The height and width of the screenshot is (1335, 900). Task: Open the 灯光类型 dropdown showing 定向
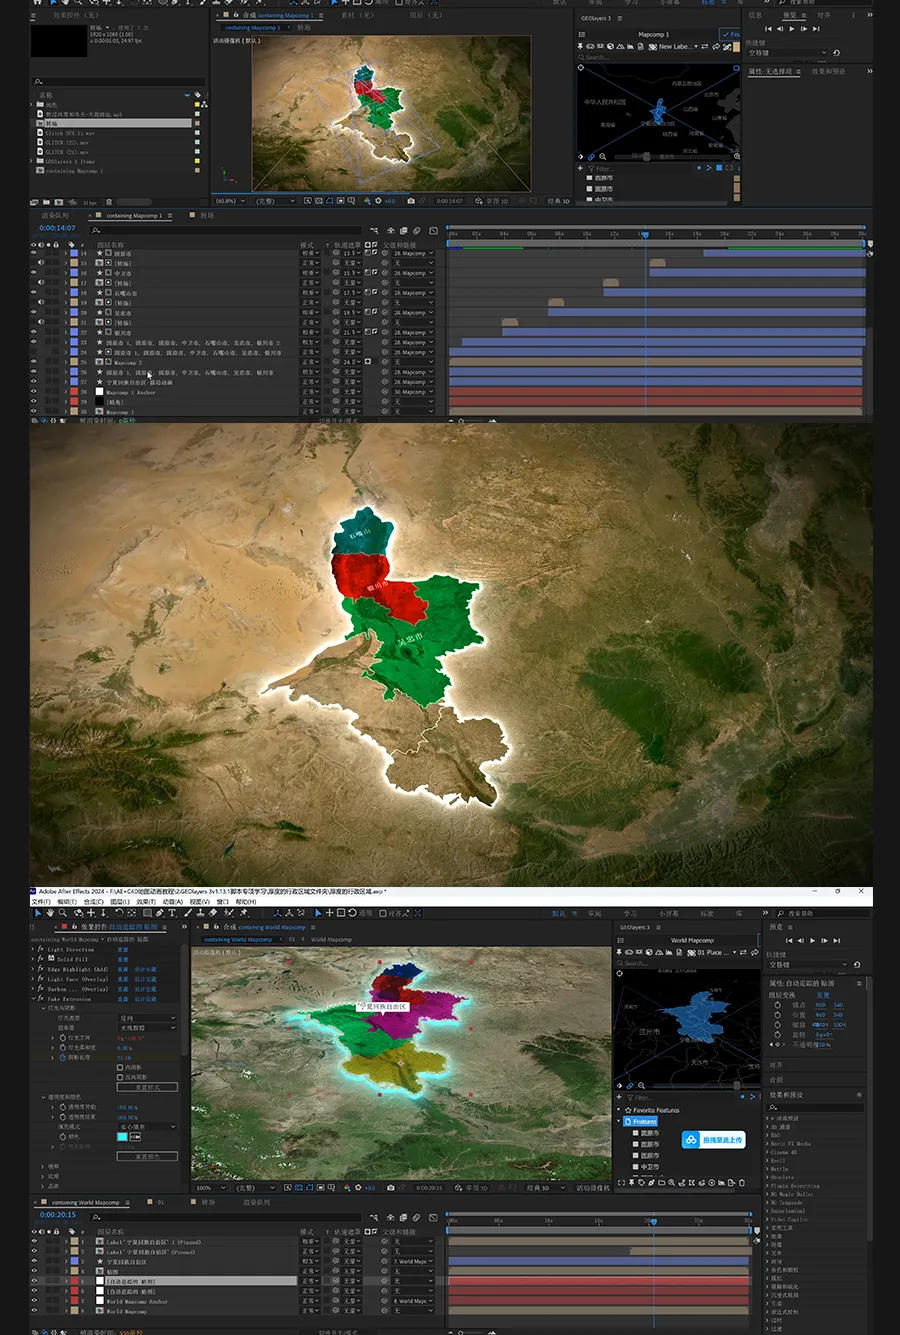[147, 1018]
